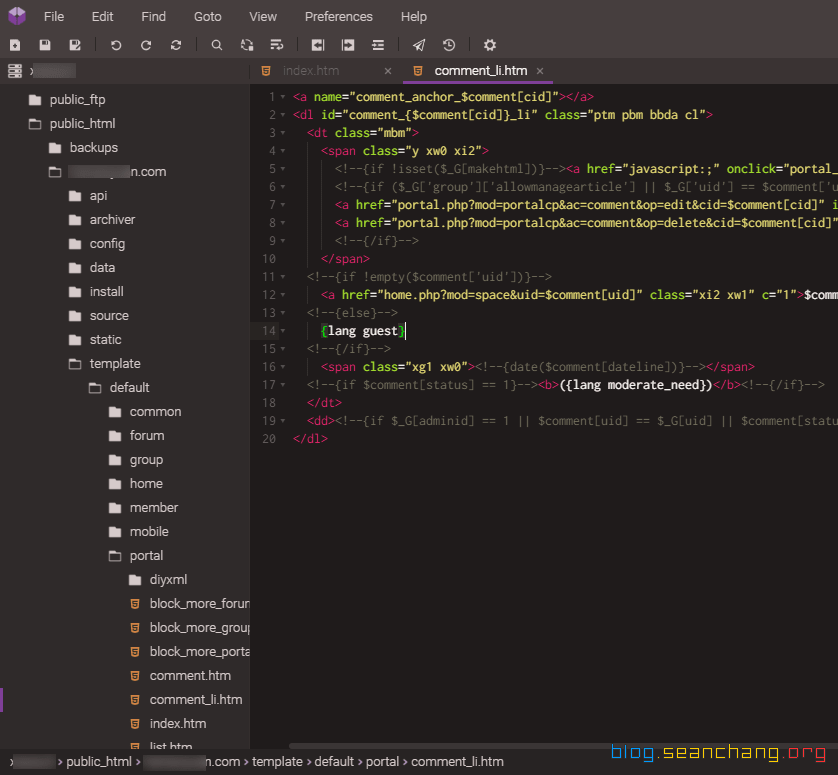Open the File menu

click(54, 17)
